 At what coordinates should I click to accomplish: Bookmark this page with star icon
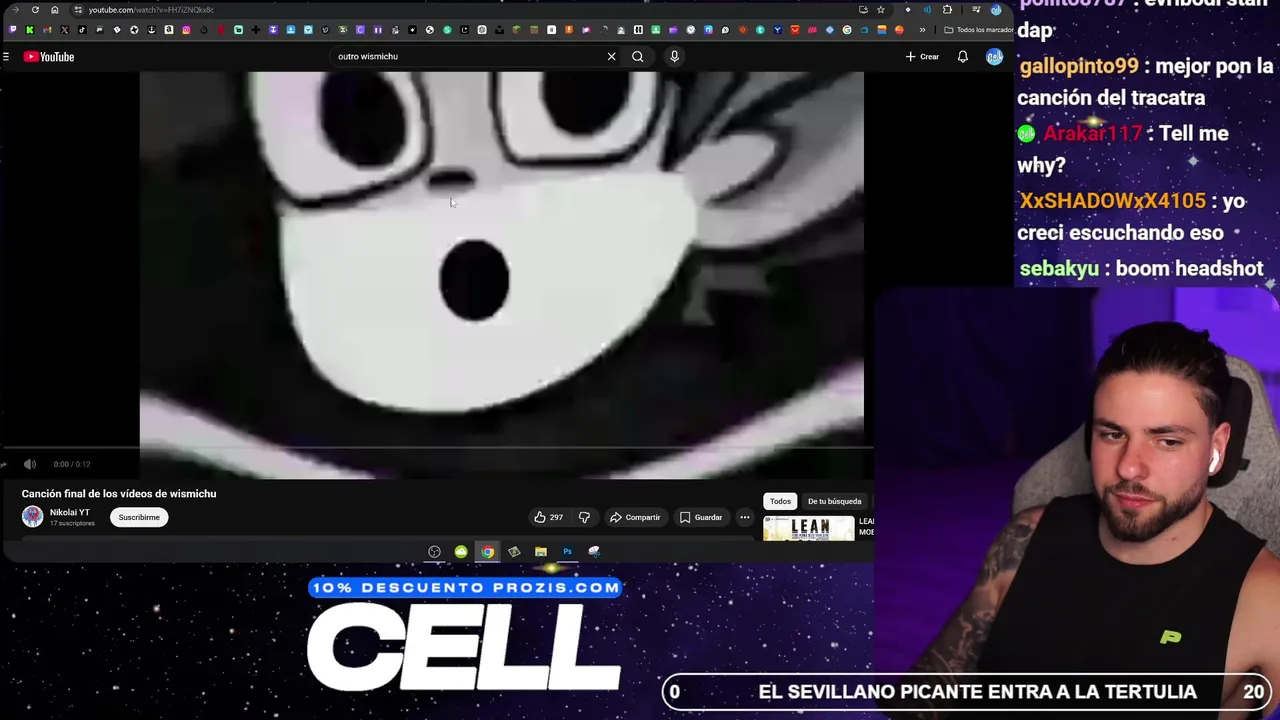(x=880, y=10)
